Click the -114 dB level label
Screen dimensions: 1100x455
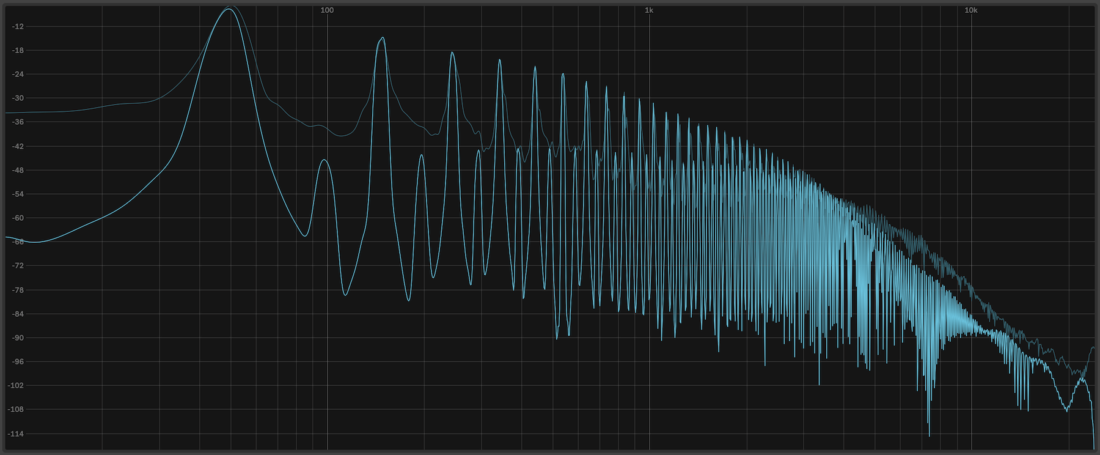pyautogui.click(x=16, y=433)
